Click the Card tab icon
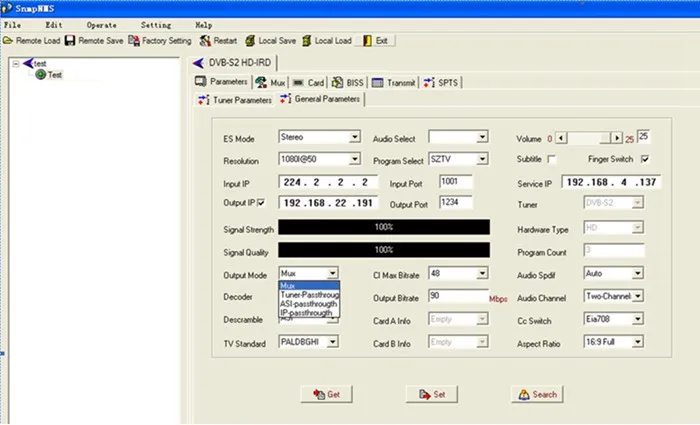Image resolution: width=700 pixels, height=425 pixels. [298, 83]
